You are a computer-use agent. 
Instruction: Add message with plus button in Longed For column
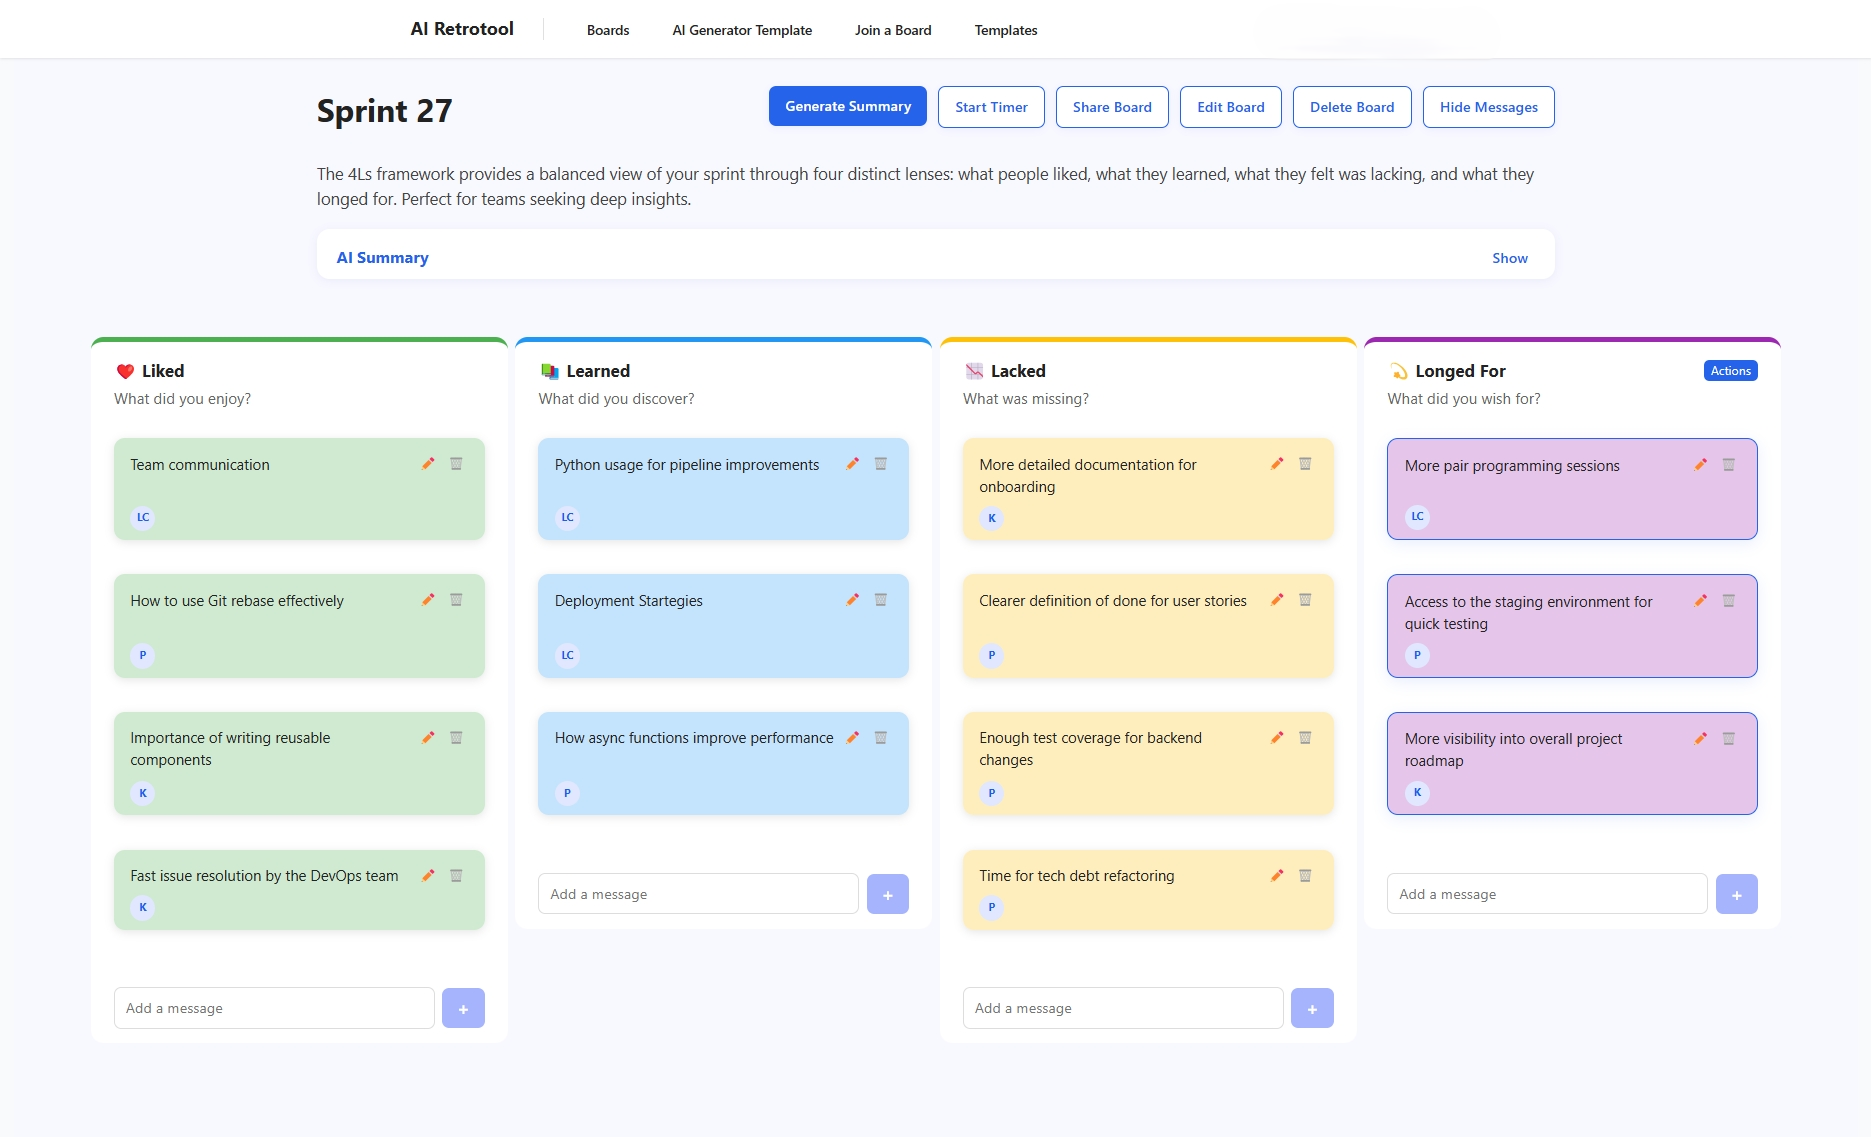(1737, 894)
